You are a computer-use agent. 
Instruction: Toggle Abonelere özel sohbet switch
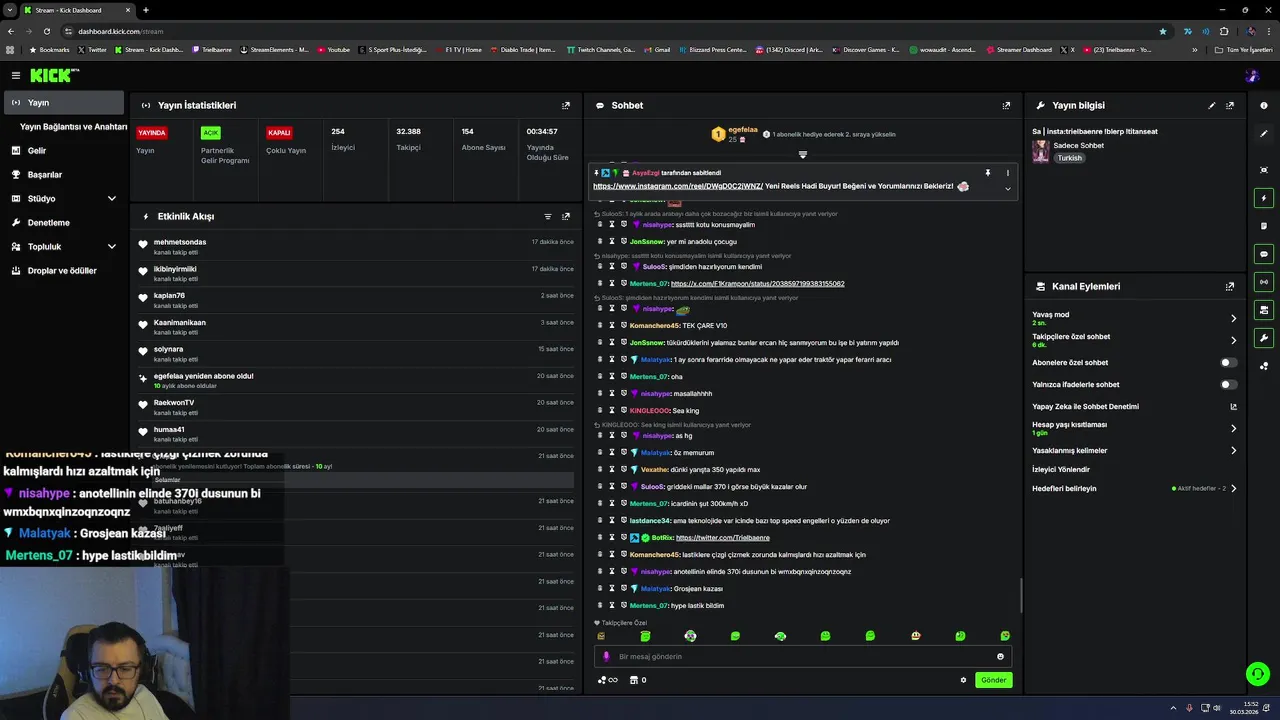click(x=1229, y=363)
